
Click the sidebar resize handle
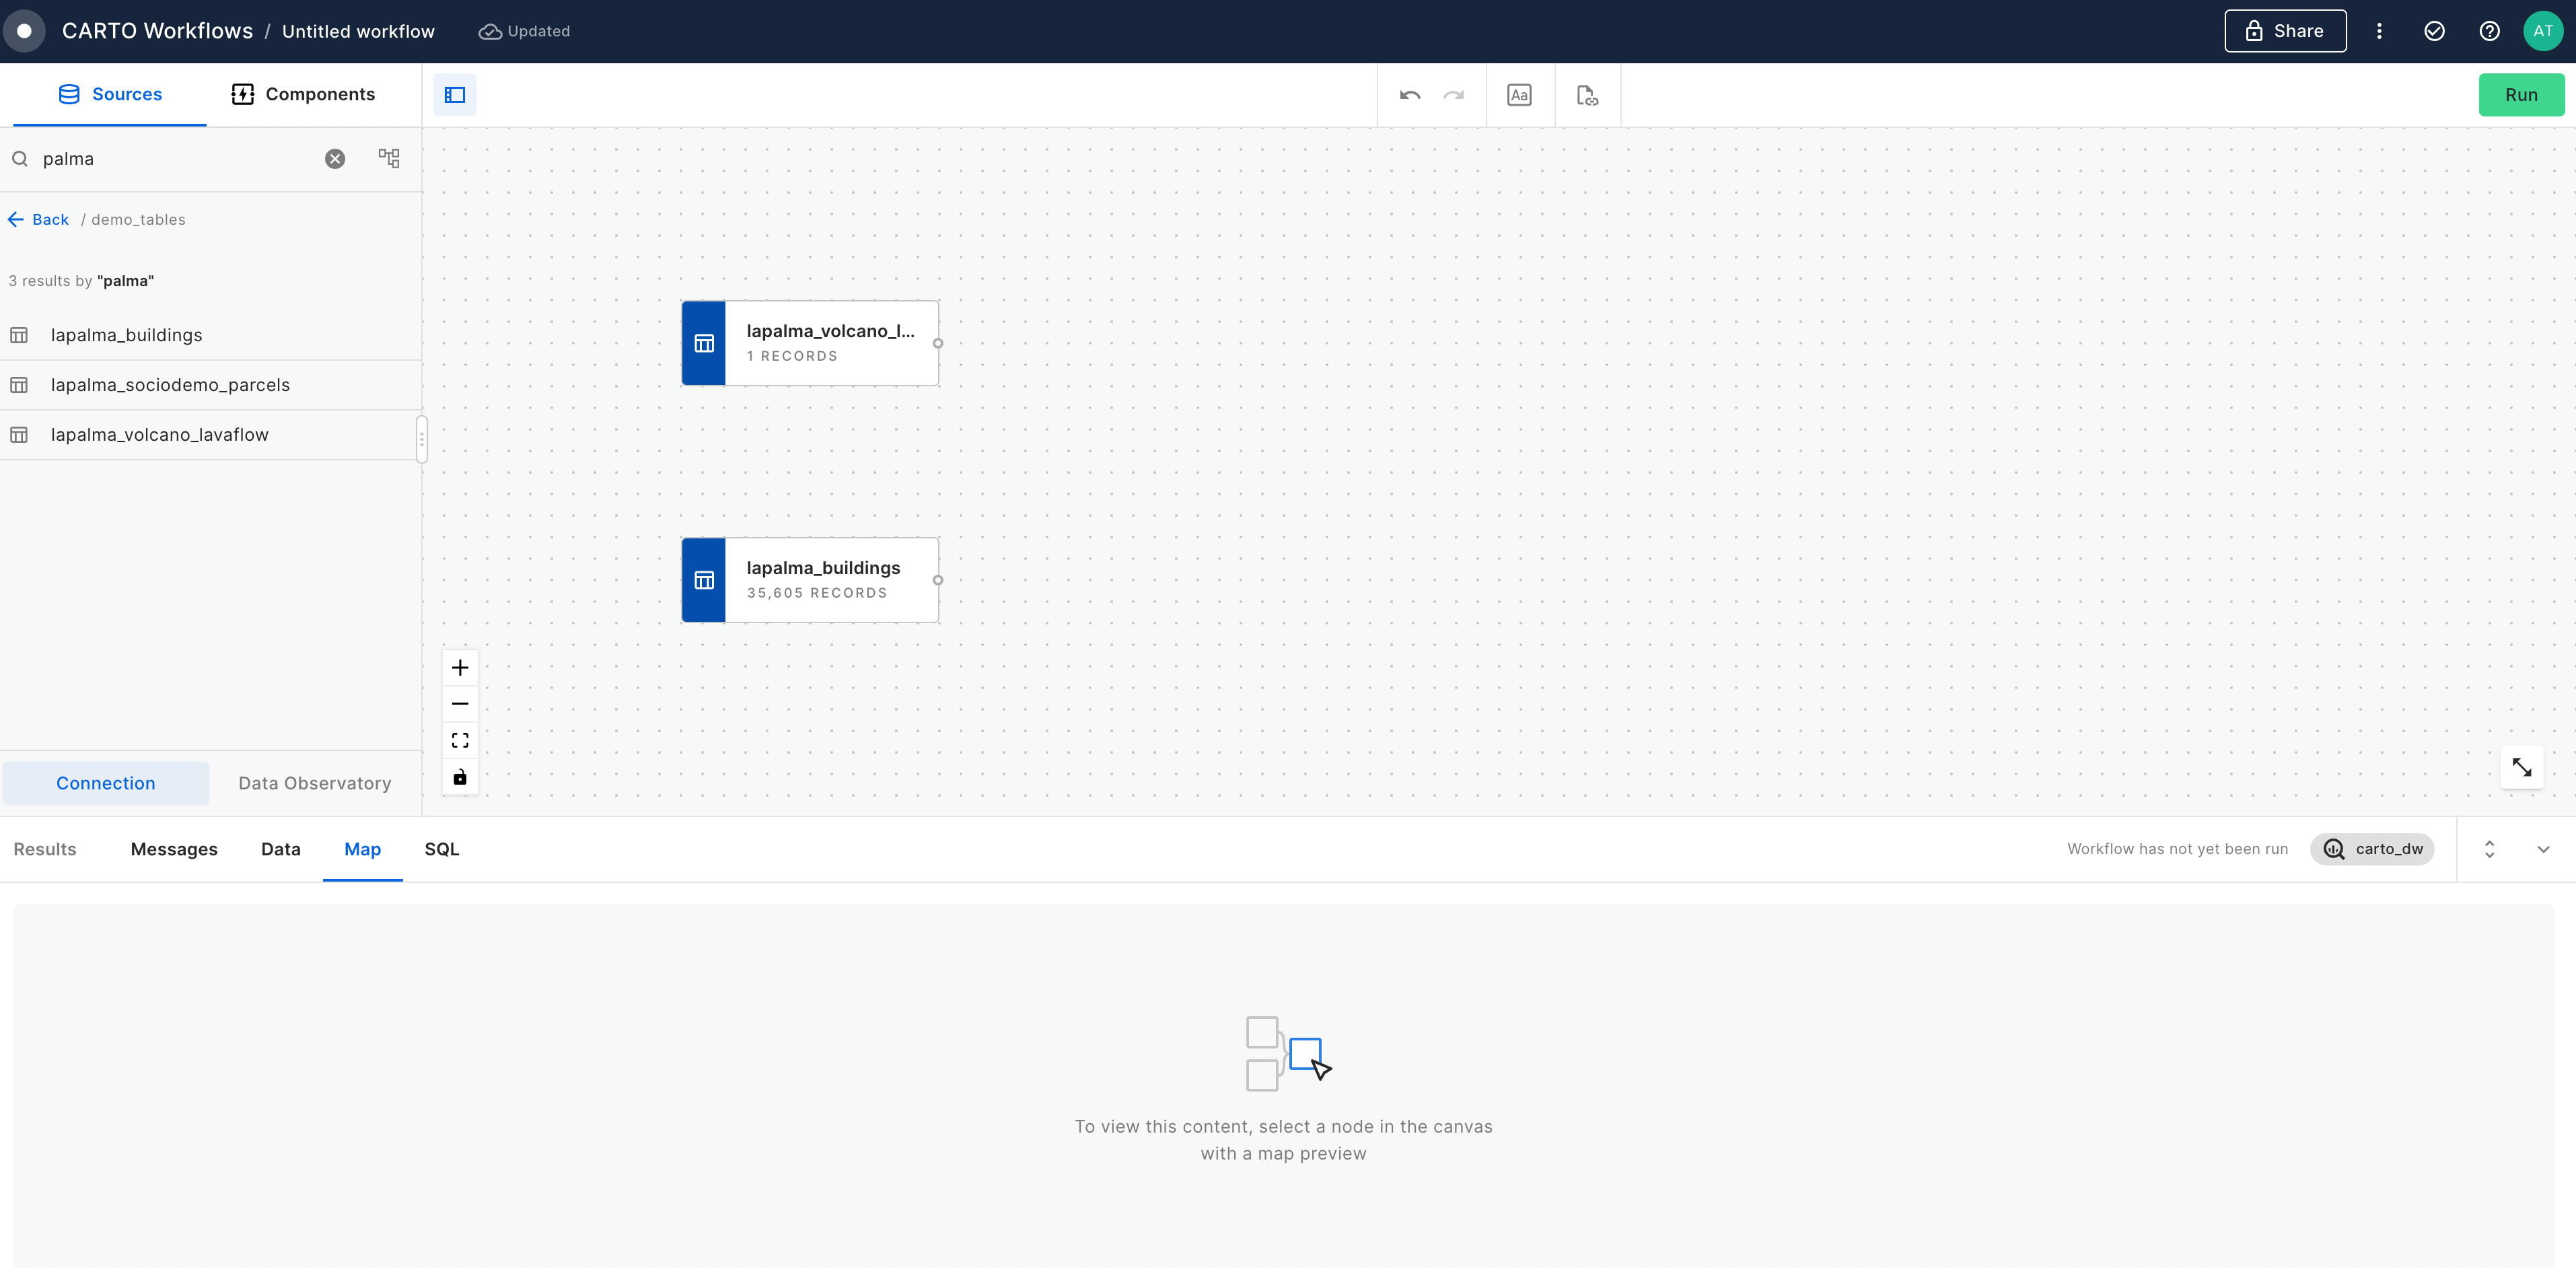422,439
